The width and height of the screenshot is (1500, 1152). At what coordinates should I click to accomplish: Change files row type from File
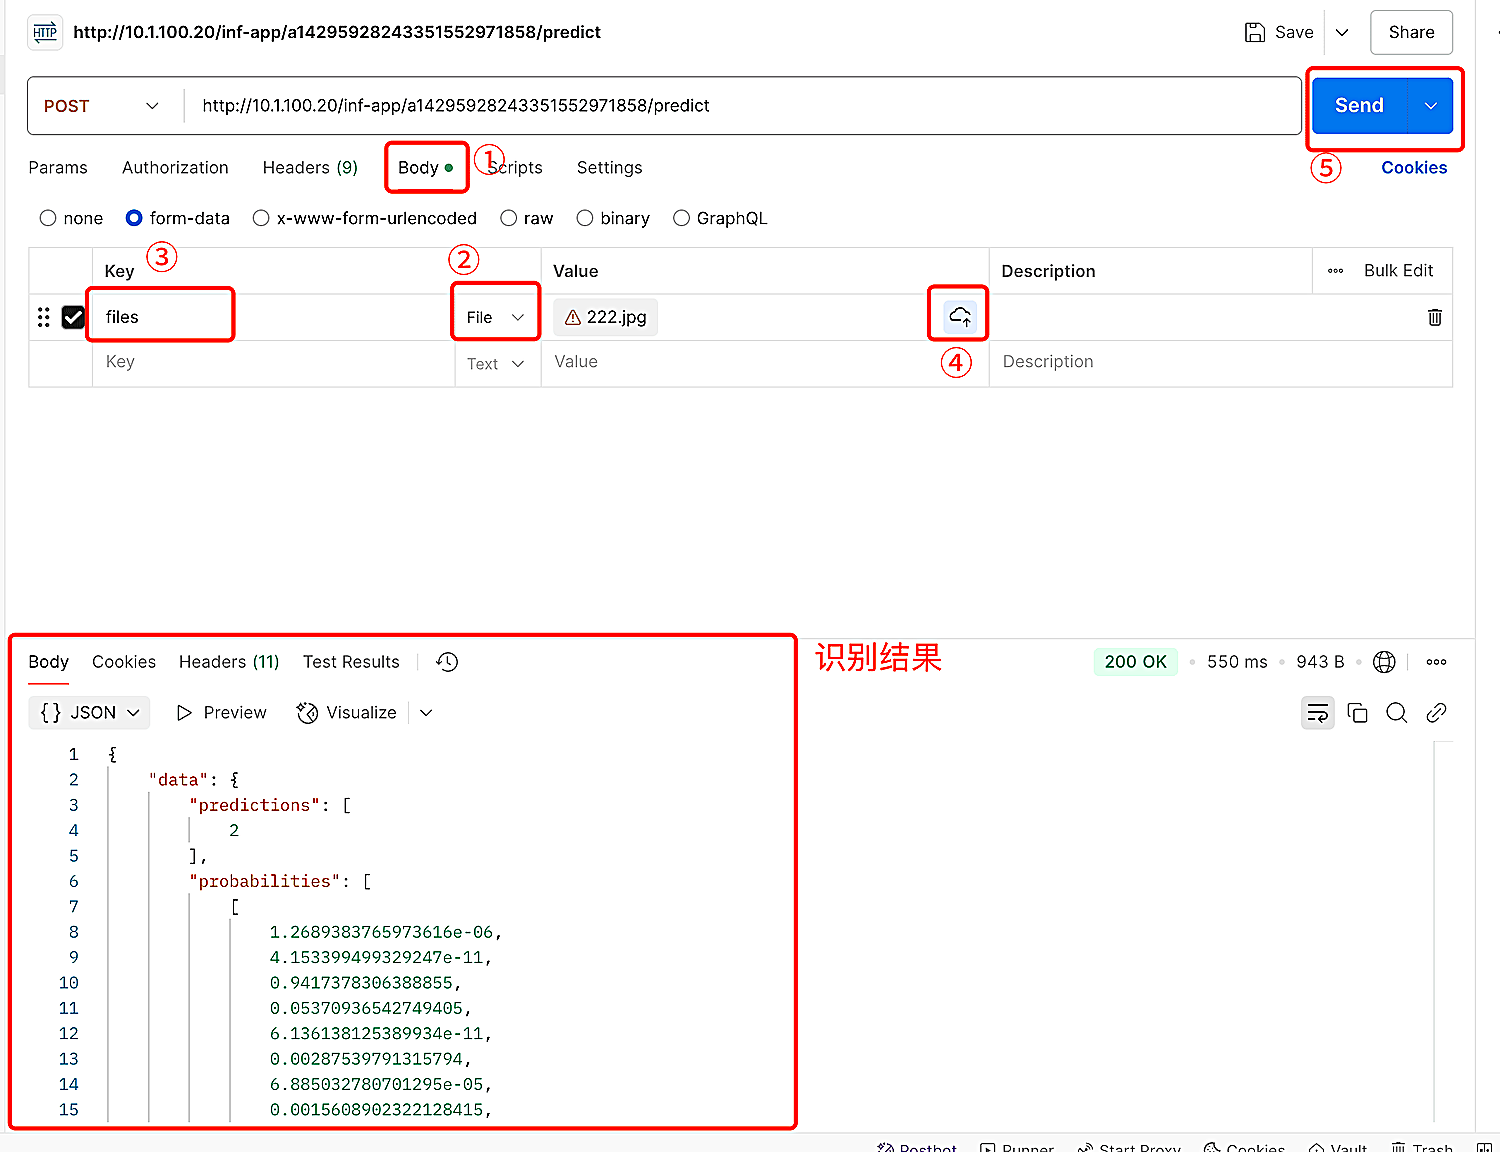click(495, 317)
